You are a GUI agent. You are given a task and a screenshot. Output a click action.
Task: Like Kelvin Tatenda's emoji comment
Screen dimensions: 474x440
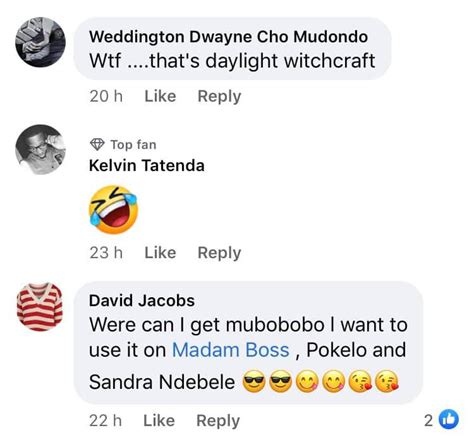click(x=160, y=253)
